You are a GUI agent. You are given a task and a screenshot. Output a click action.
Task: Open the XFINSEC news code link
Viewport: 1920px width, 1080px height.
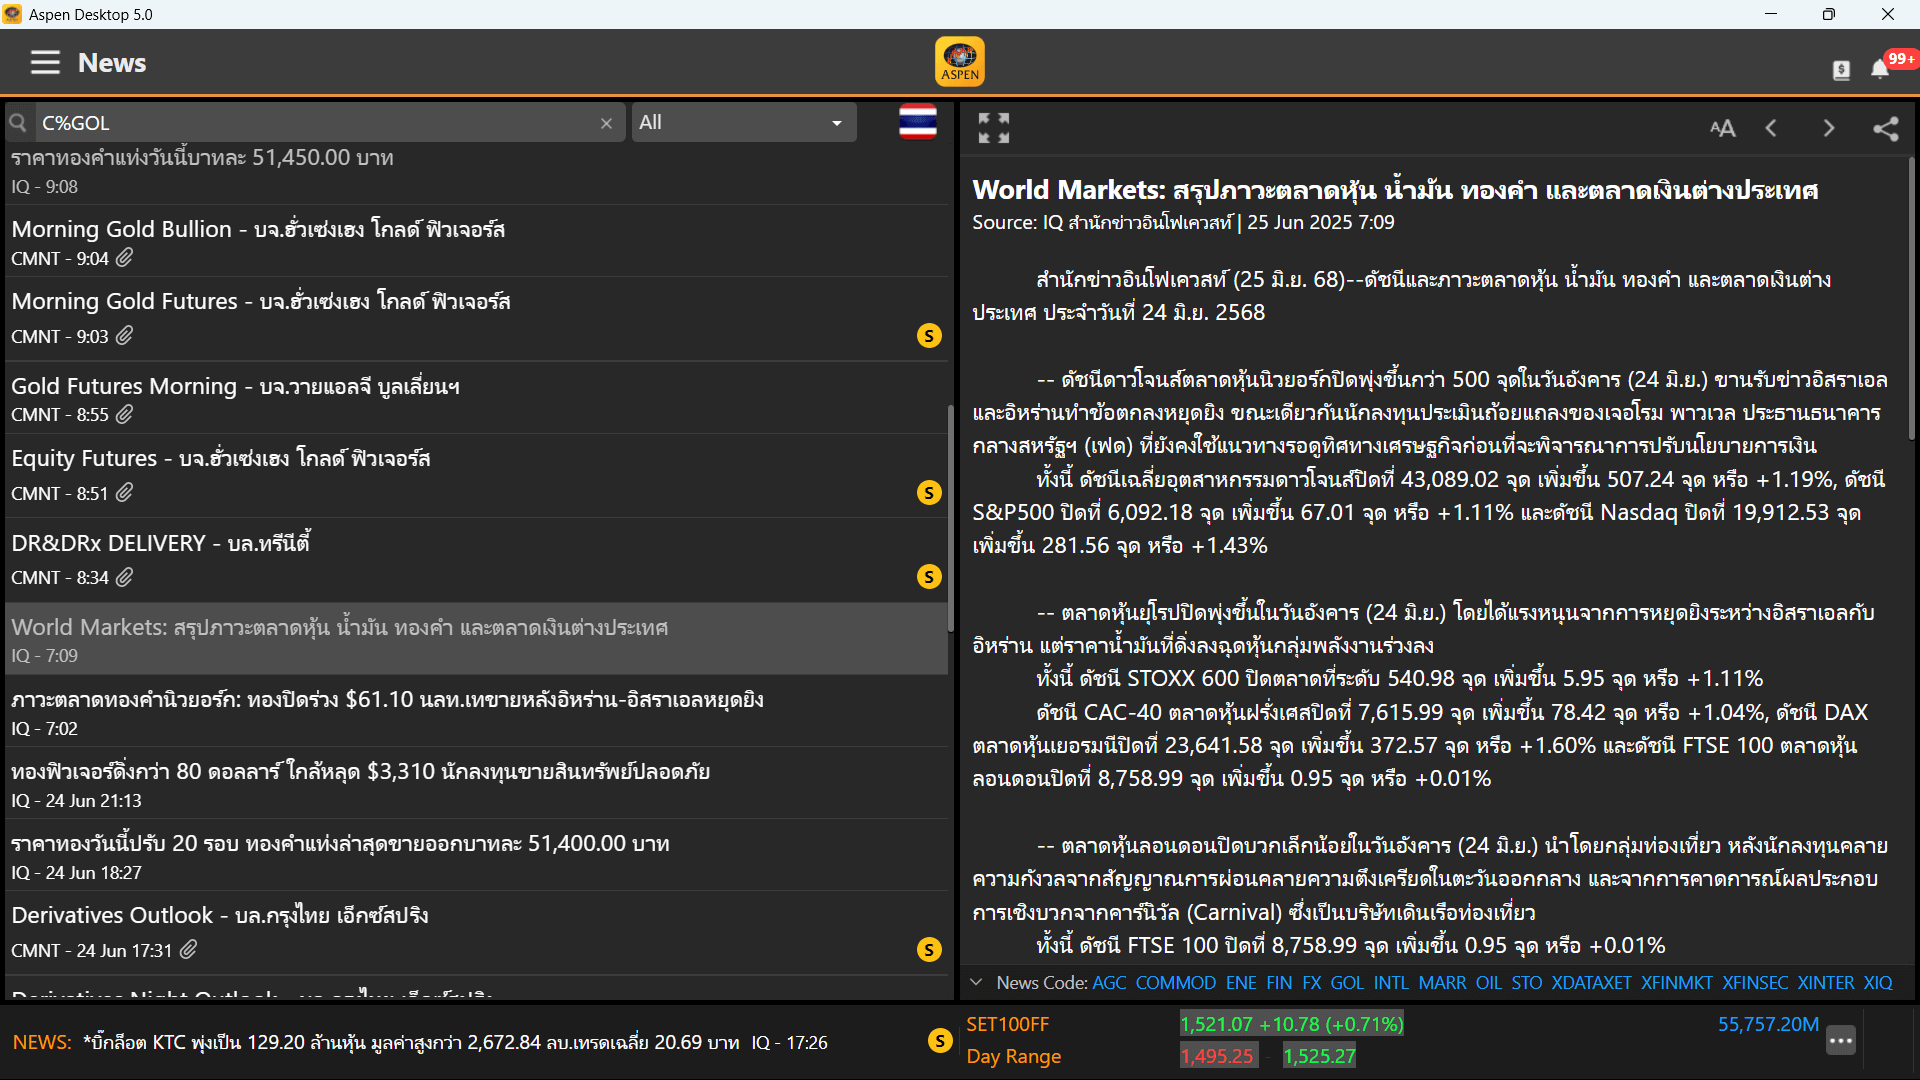[1755, 983]
